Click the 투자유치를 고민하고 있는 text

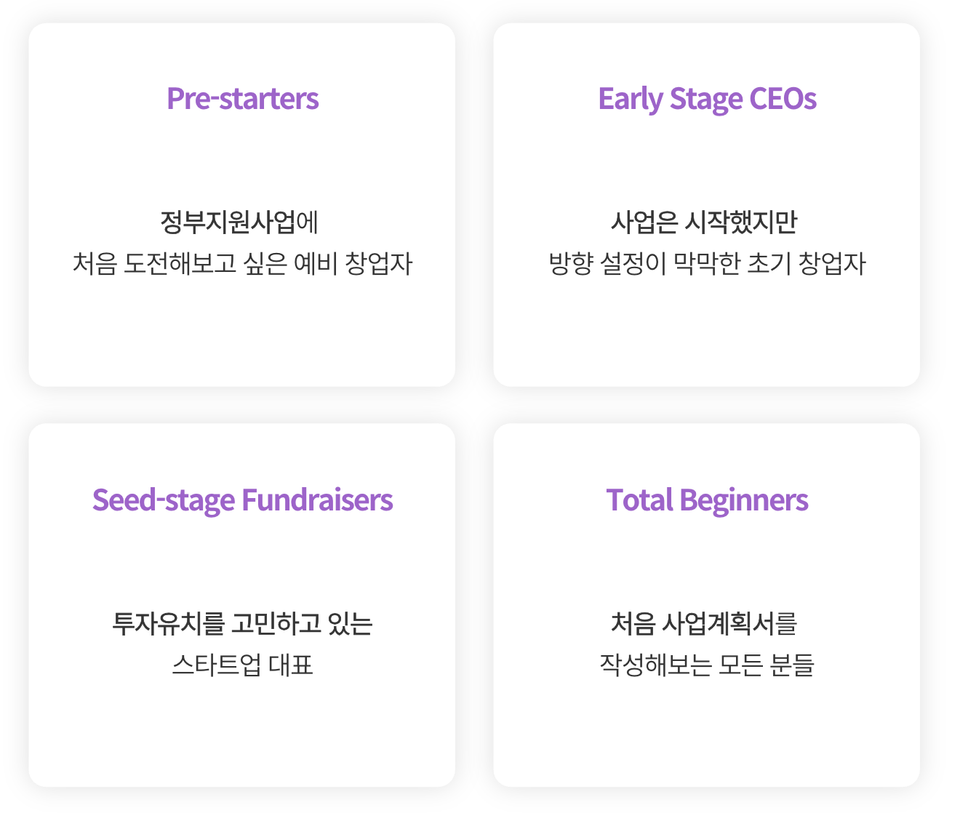coord(242,623)
